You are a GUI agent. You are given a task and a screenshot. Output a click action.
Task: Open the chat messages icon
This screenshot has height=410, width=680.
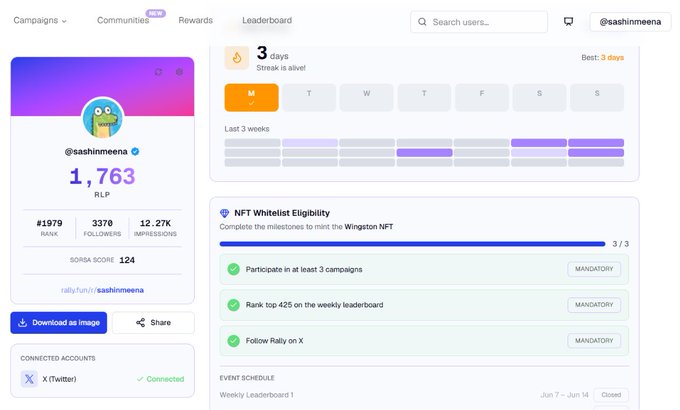click(568, 22)
